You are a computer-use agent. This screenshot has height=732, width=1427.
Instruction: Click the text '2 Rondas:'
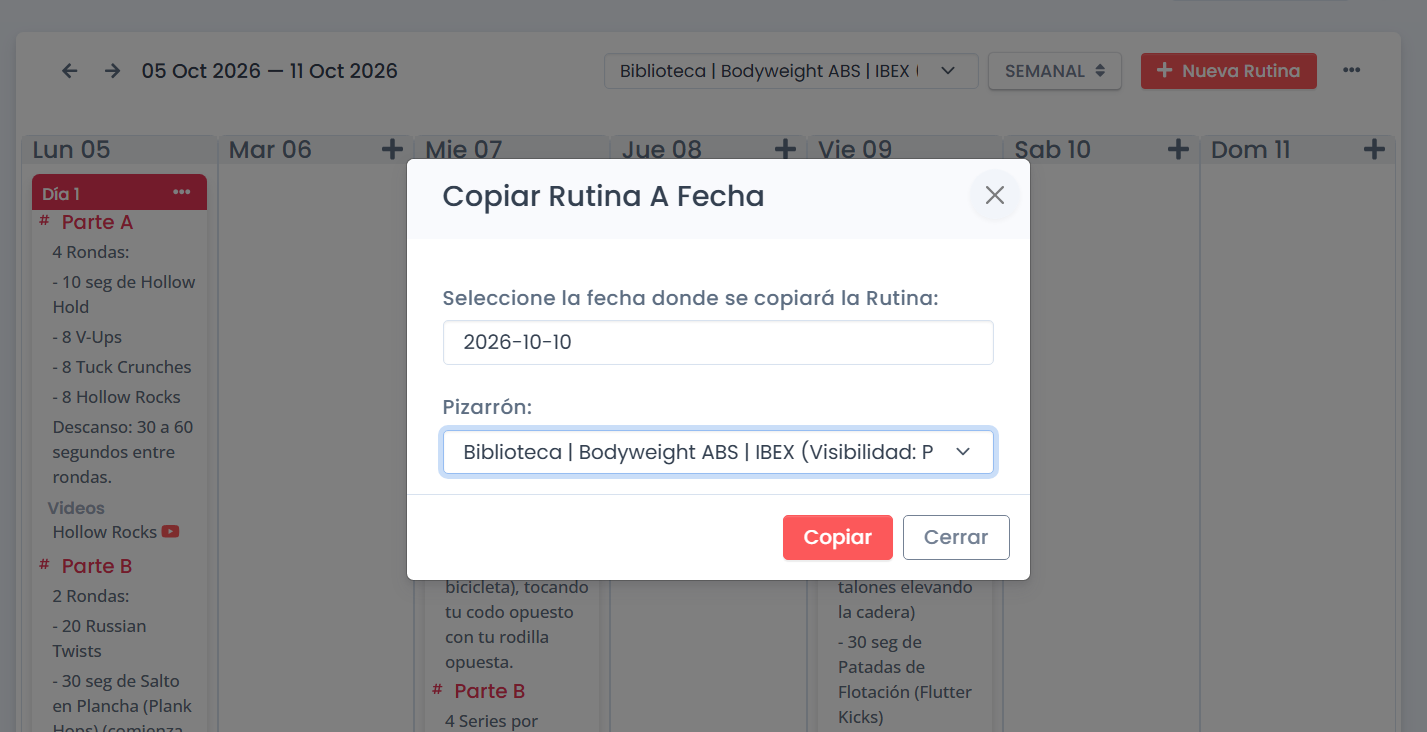pyautogui.click(x=91, y=596)
